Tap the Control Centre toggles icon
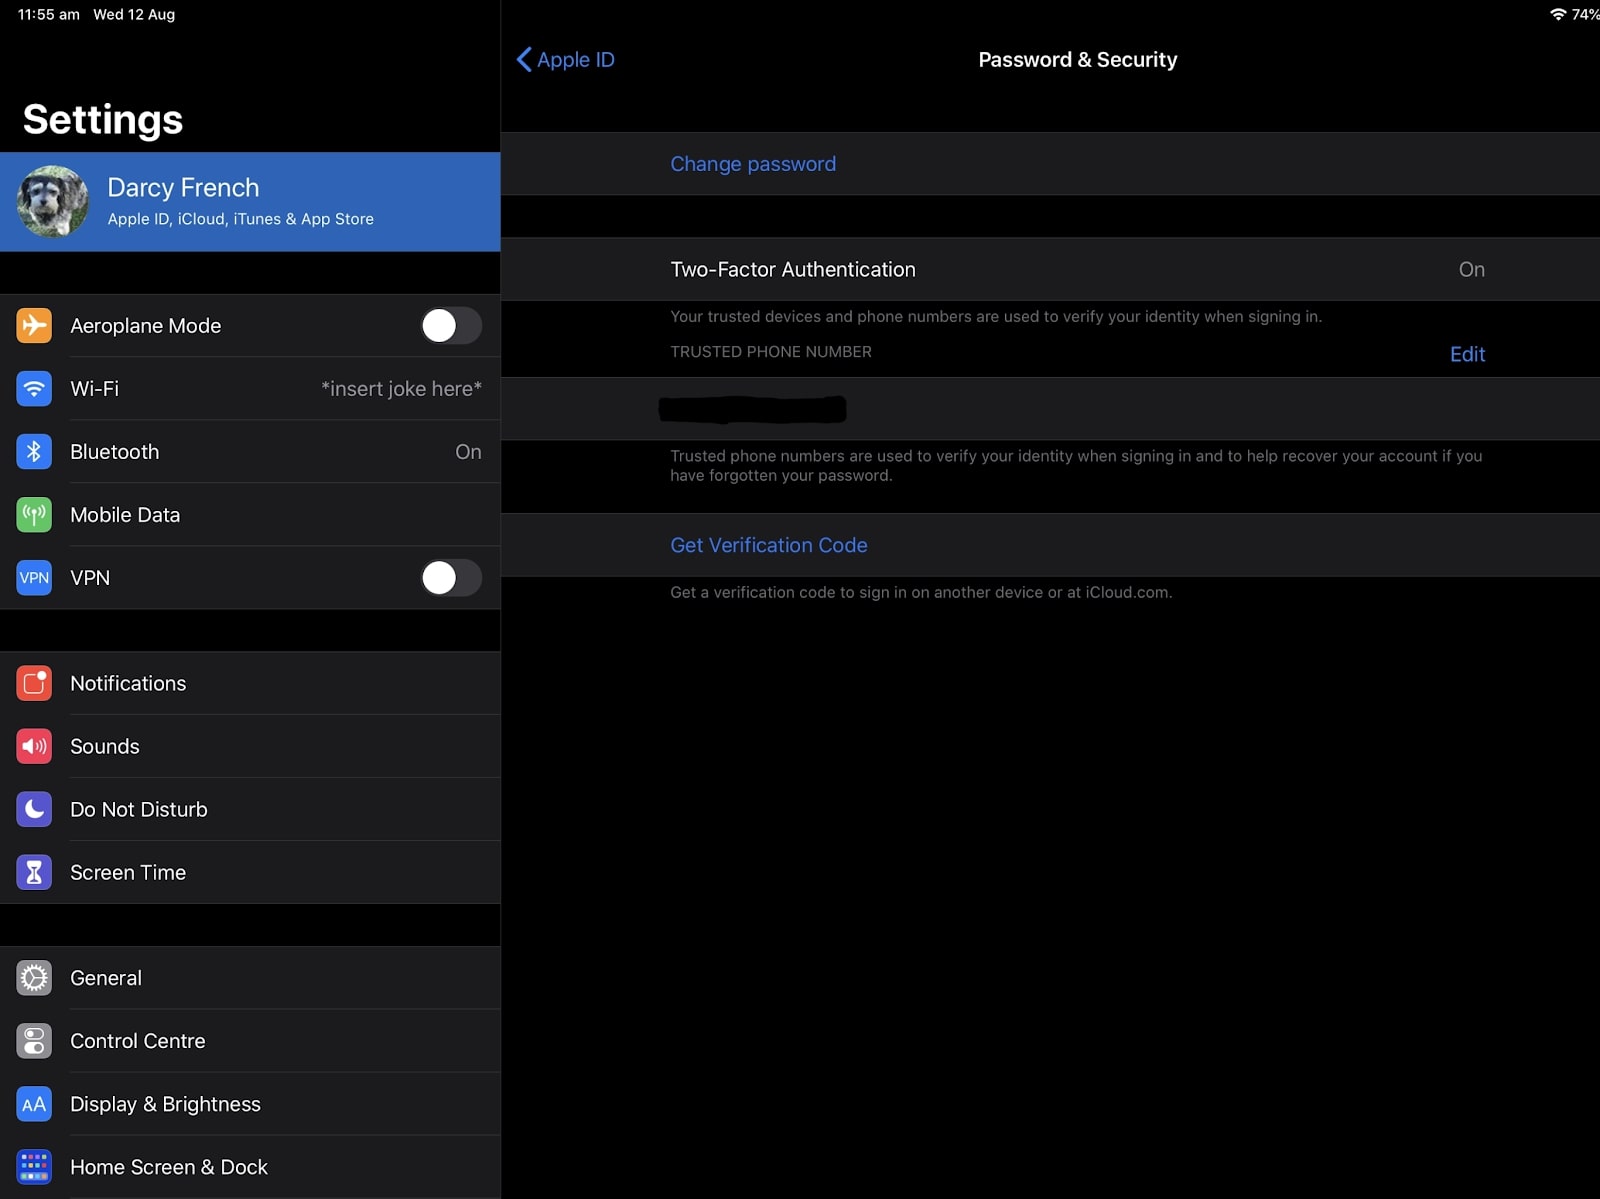 tap(34, 1041)
